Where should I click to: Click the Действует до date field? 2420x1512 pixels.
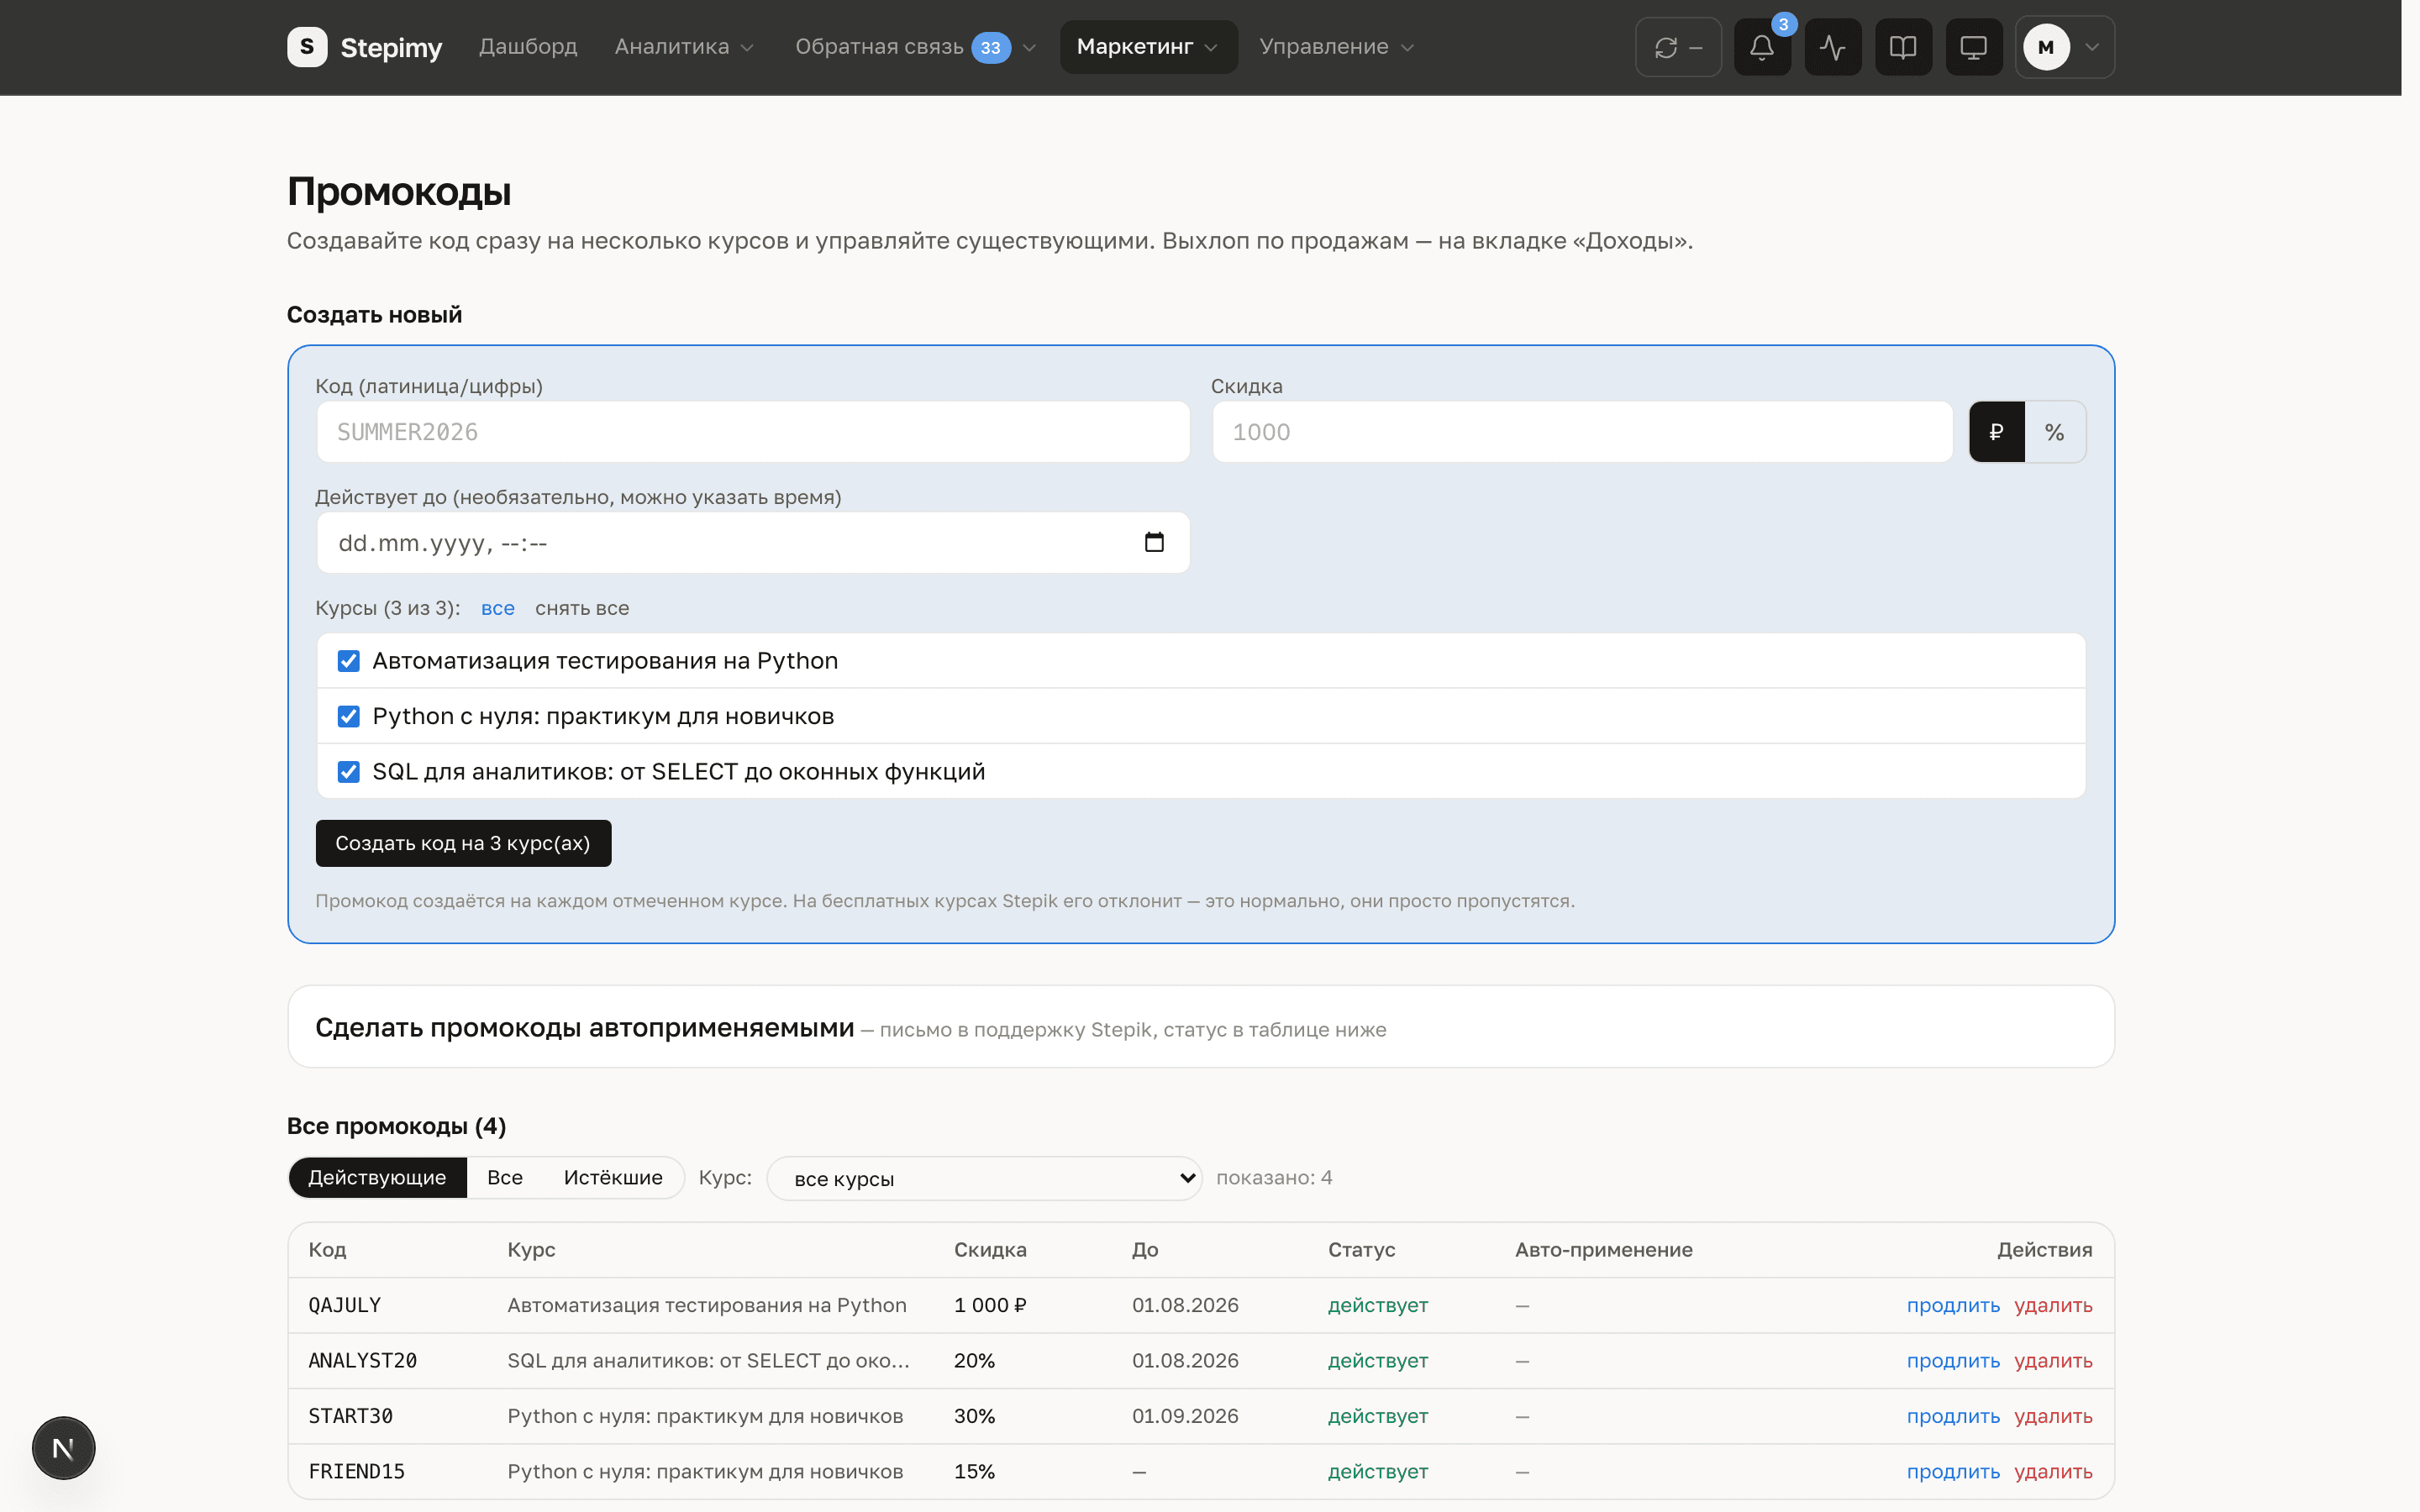753,543
